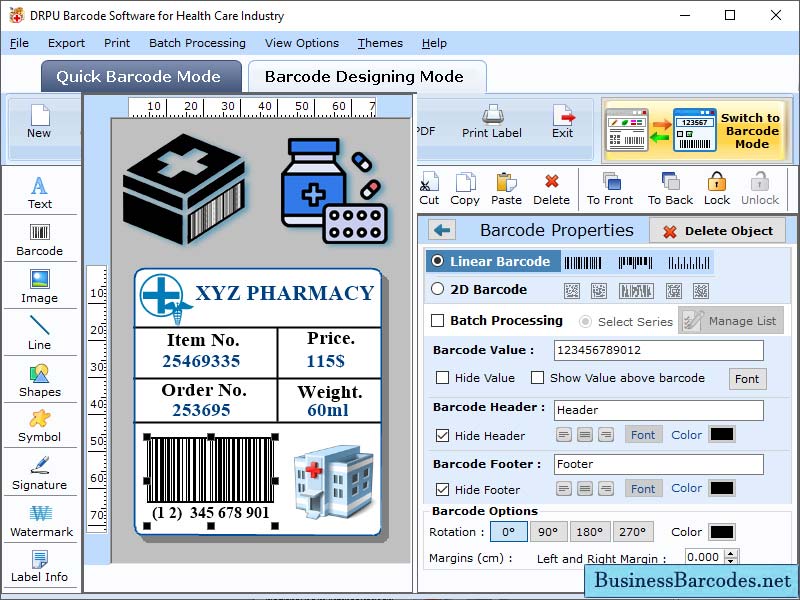This screenshot has height=600, width=800.
Task: Click the Delete Object button
Action: (718, 230)
